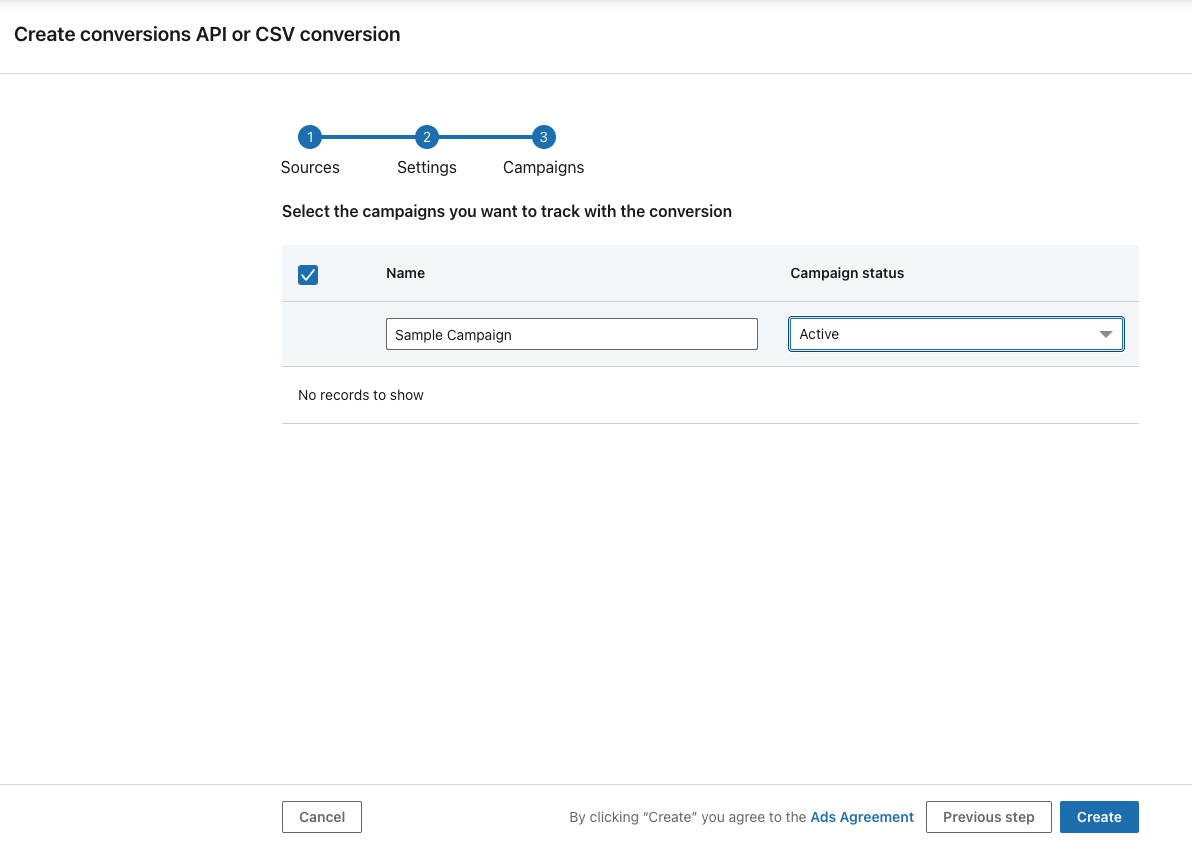This screenshot has height=848, width=1192.
Task: Go to step 1 Sources circle
Action: [x=309, y=138]
